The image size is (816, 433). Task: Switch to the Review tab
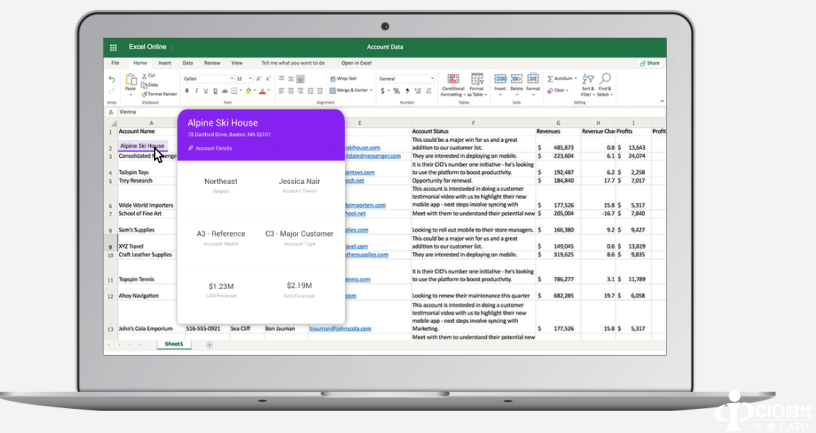click(212, 63)
